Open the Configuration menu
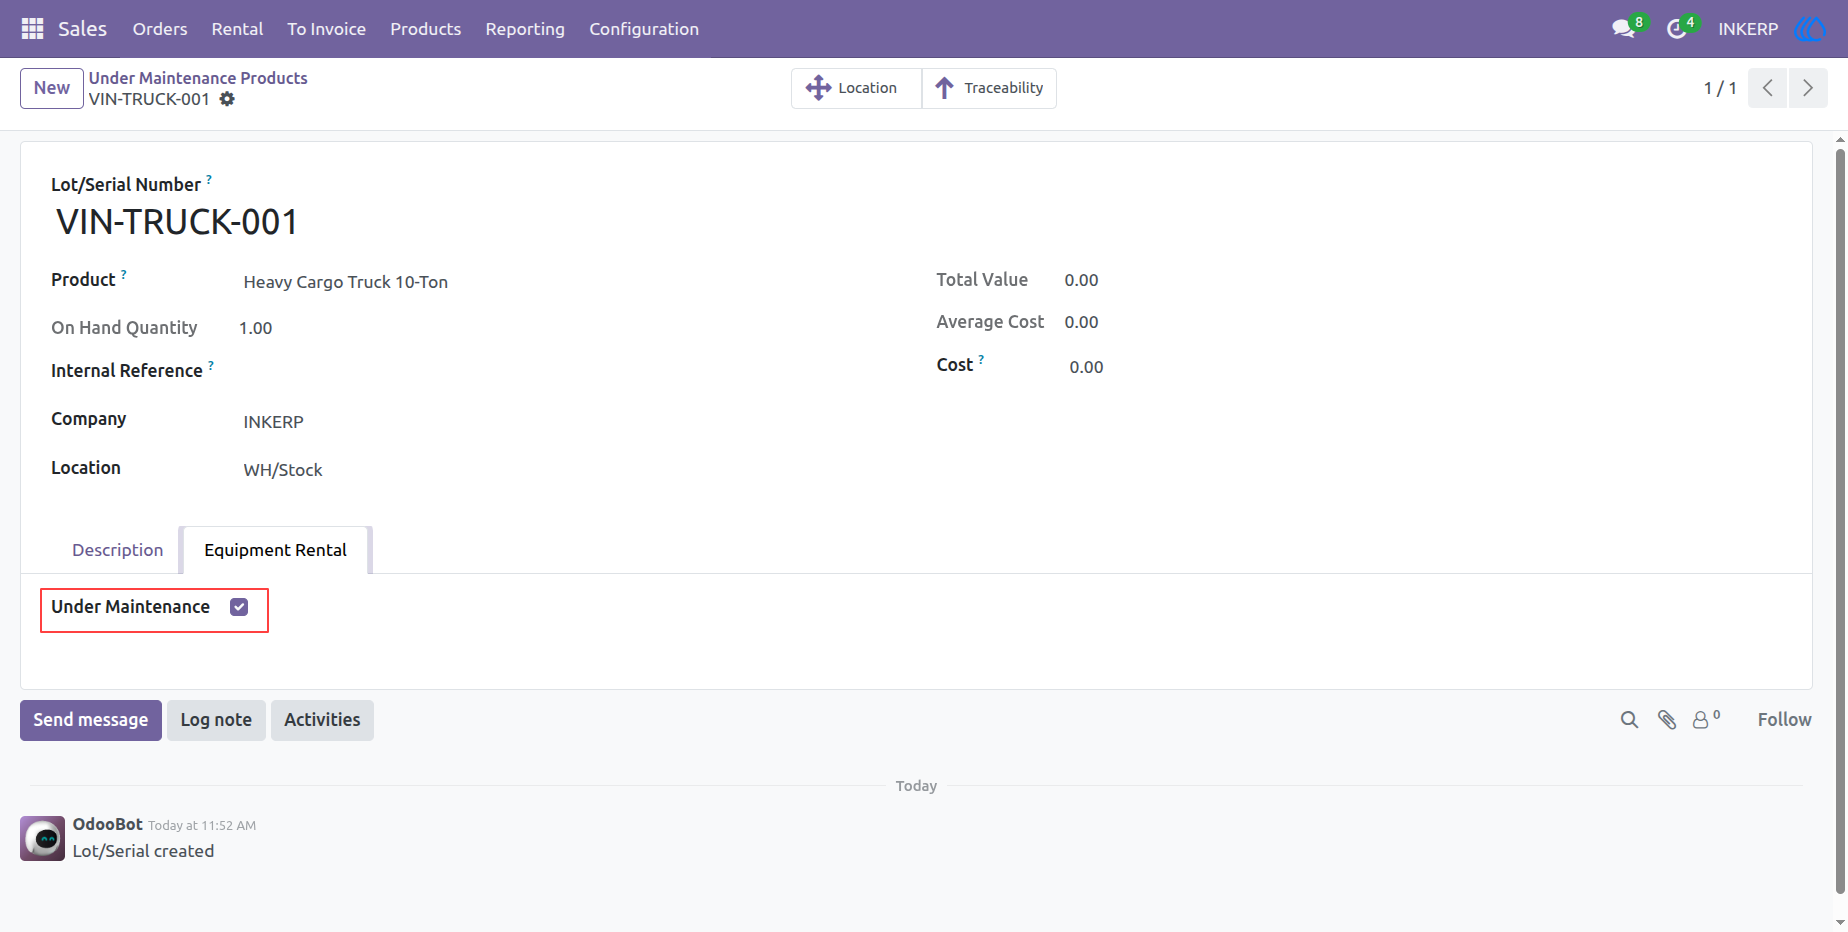Image resolution: width=1848 pixels, height=932 pixels. 644,29
